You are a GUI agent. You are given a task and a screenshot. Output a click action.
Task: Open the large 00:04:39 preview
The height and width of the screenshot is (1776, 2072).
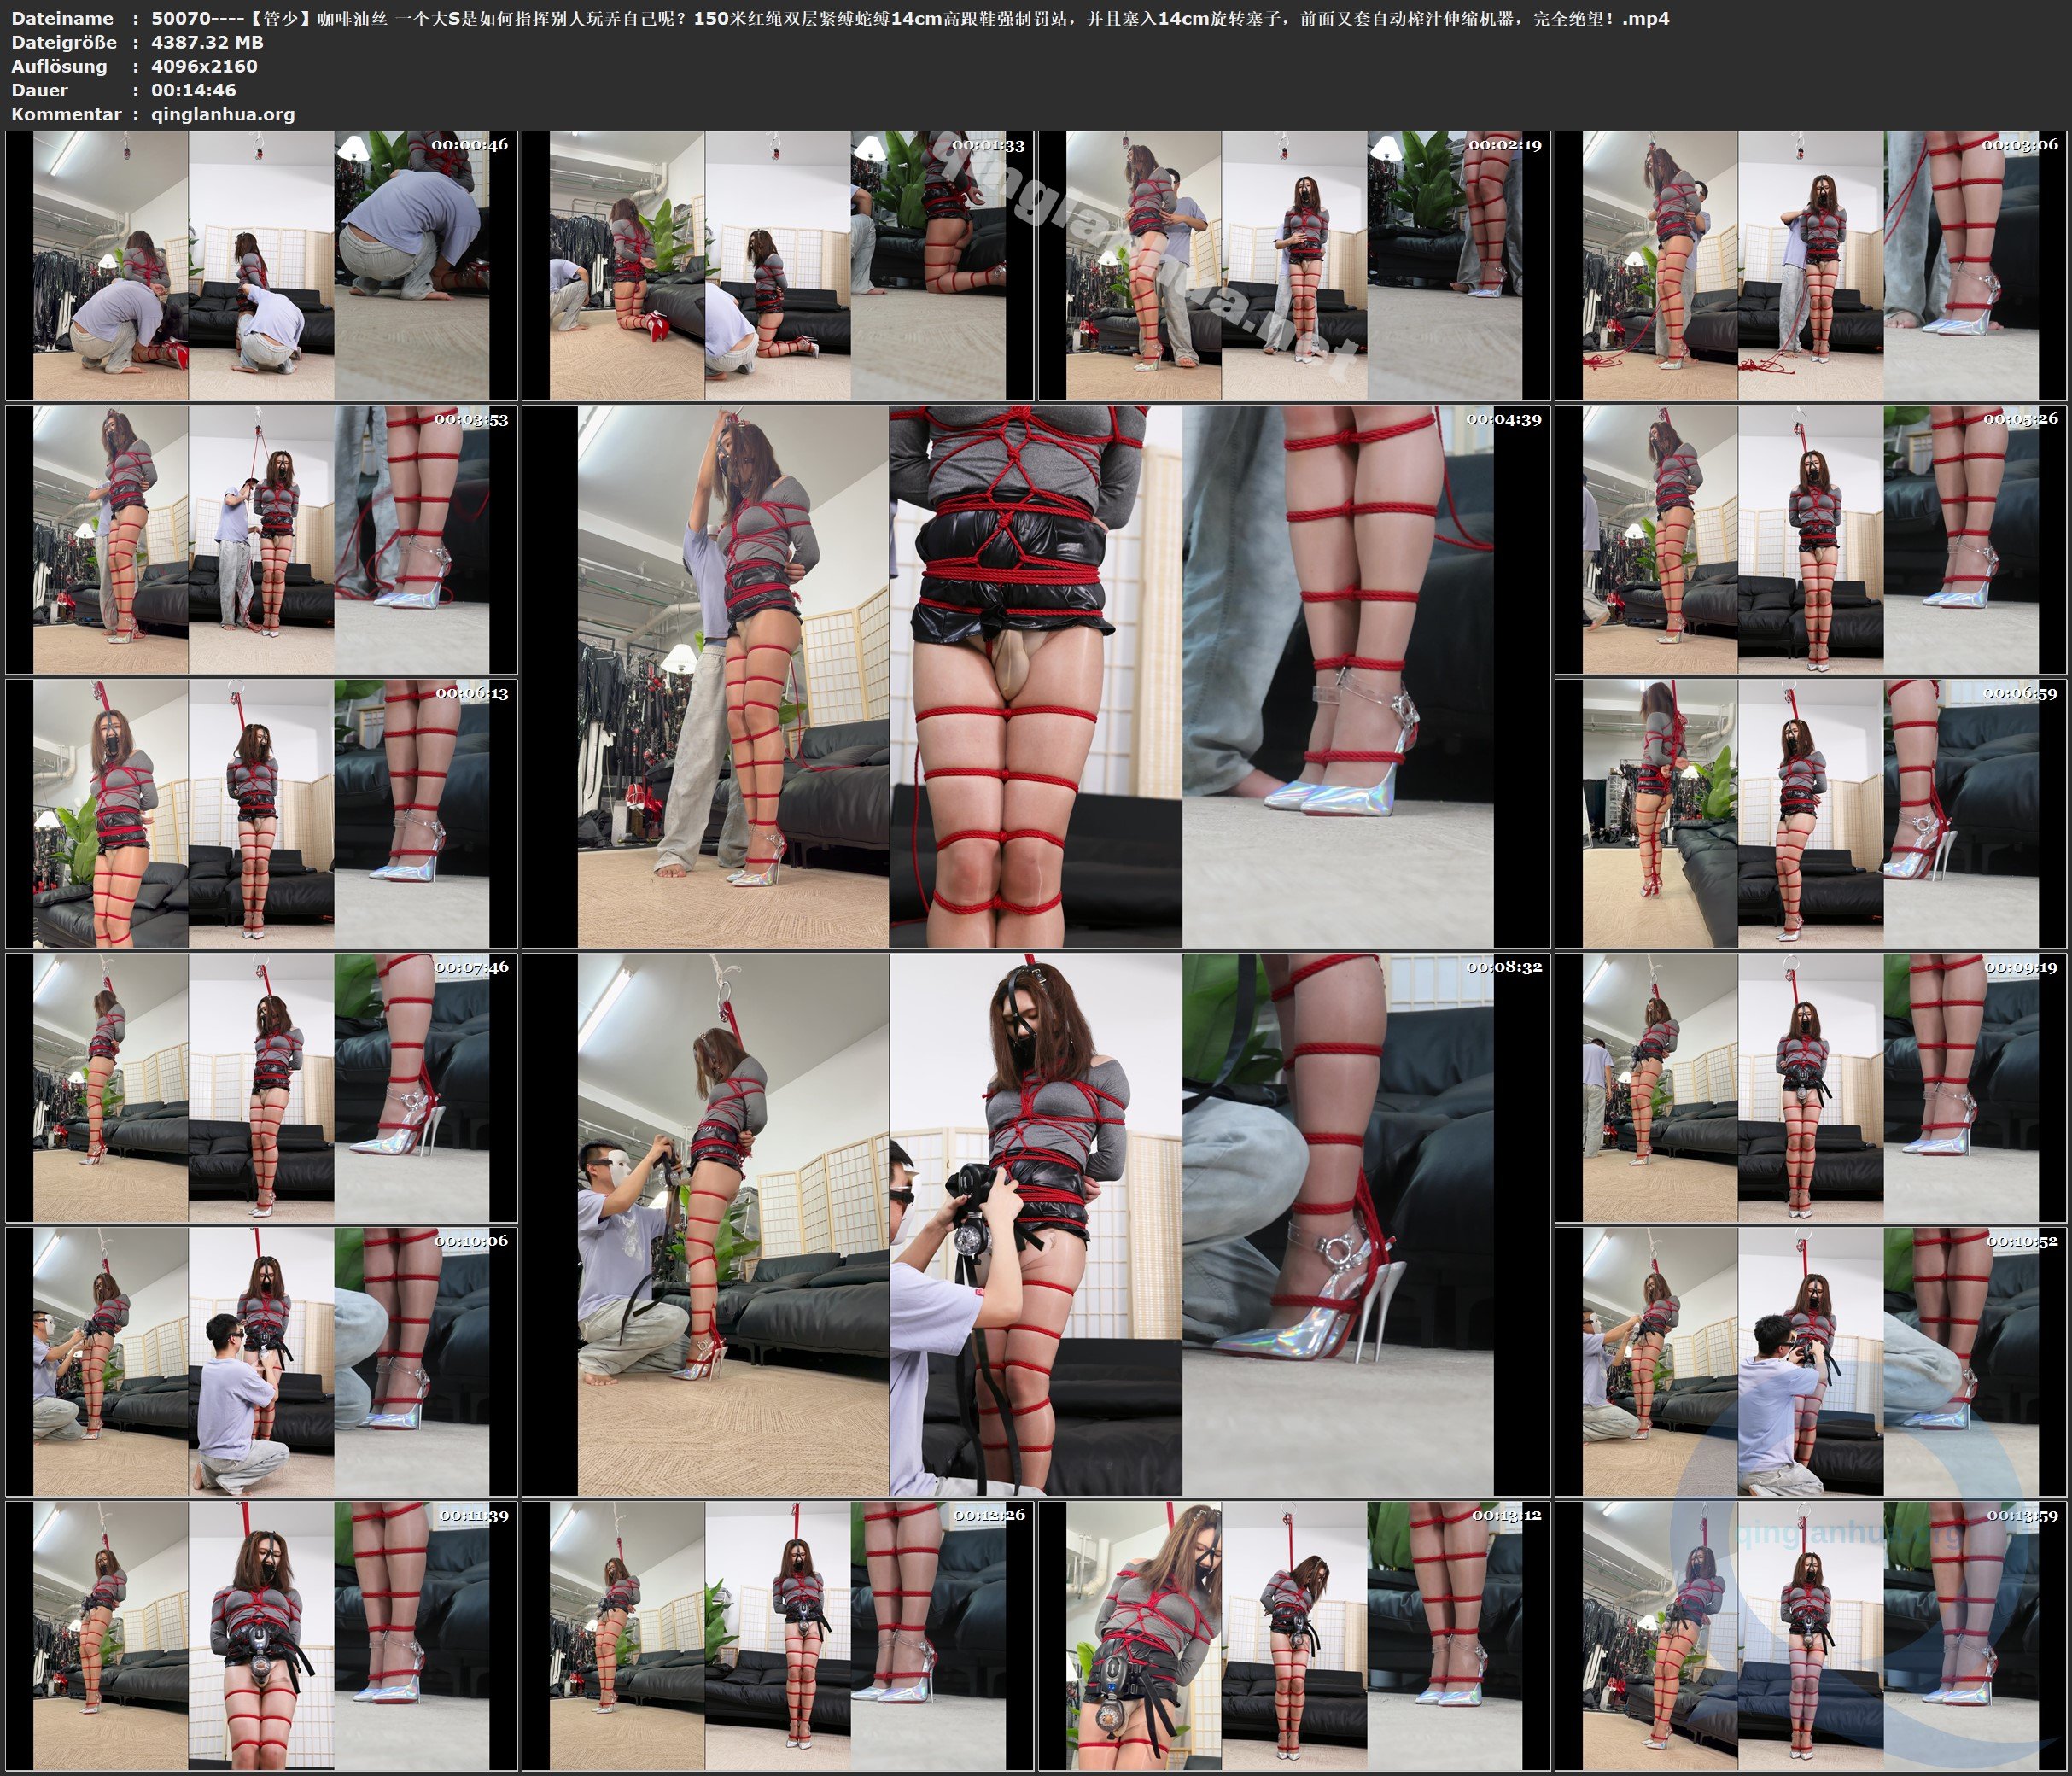point(1035,676)
